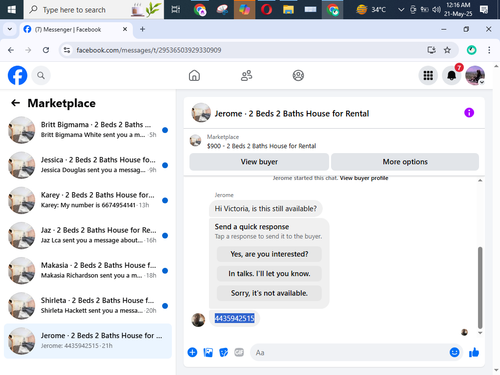Open the Groups icon in top navigation
The image size is (500, 375).
(298, 76)
